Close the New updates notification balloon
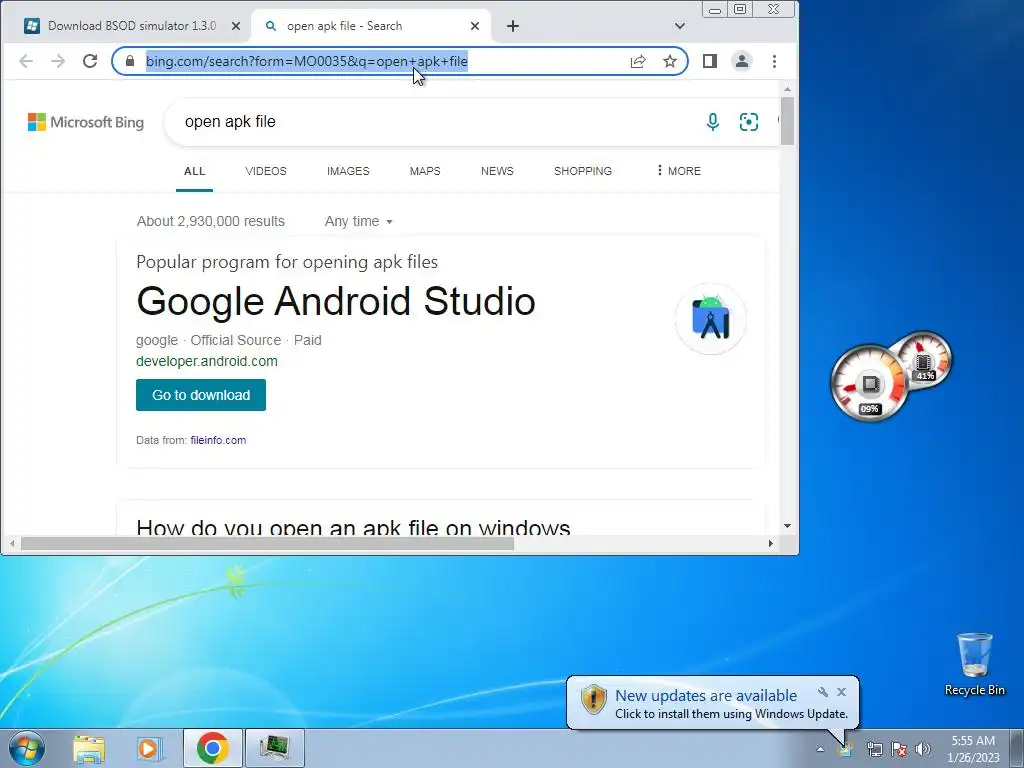 click(841, 692)
